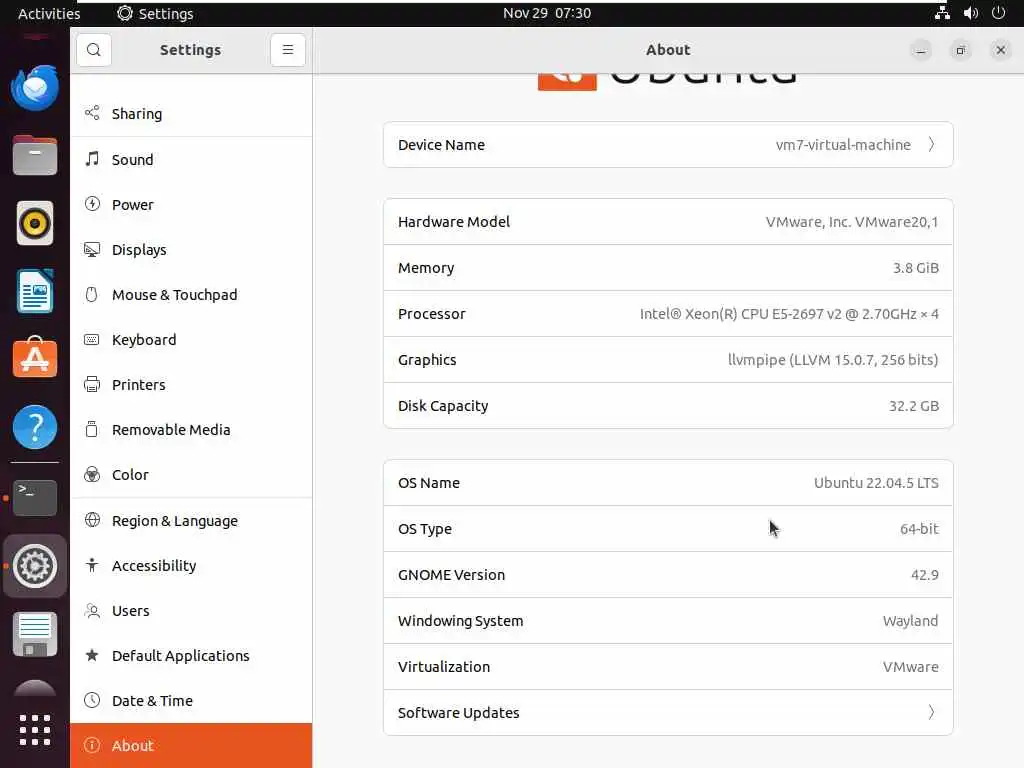This screenshot has width=1024, height=768.
Task: Open Ubuntu Software from the dock
Action: (35, 358)
